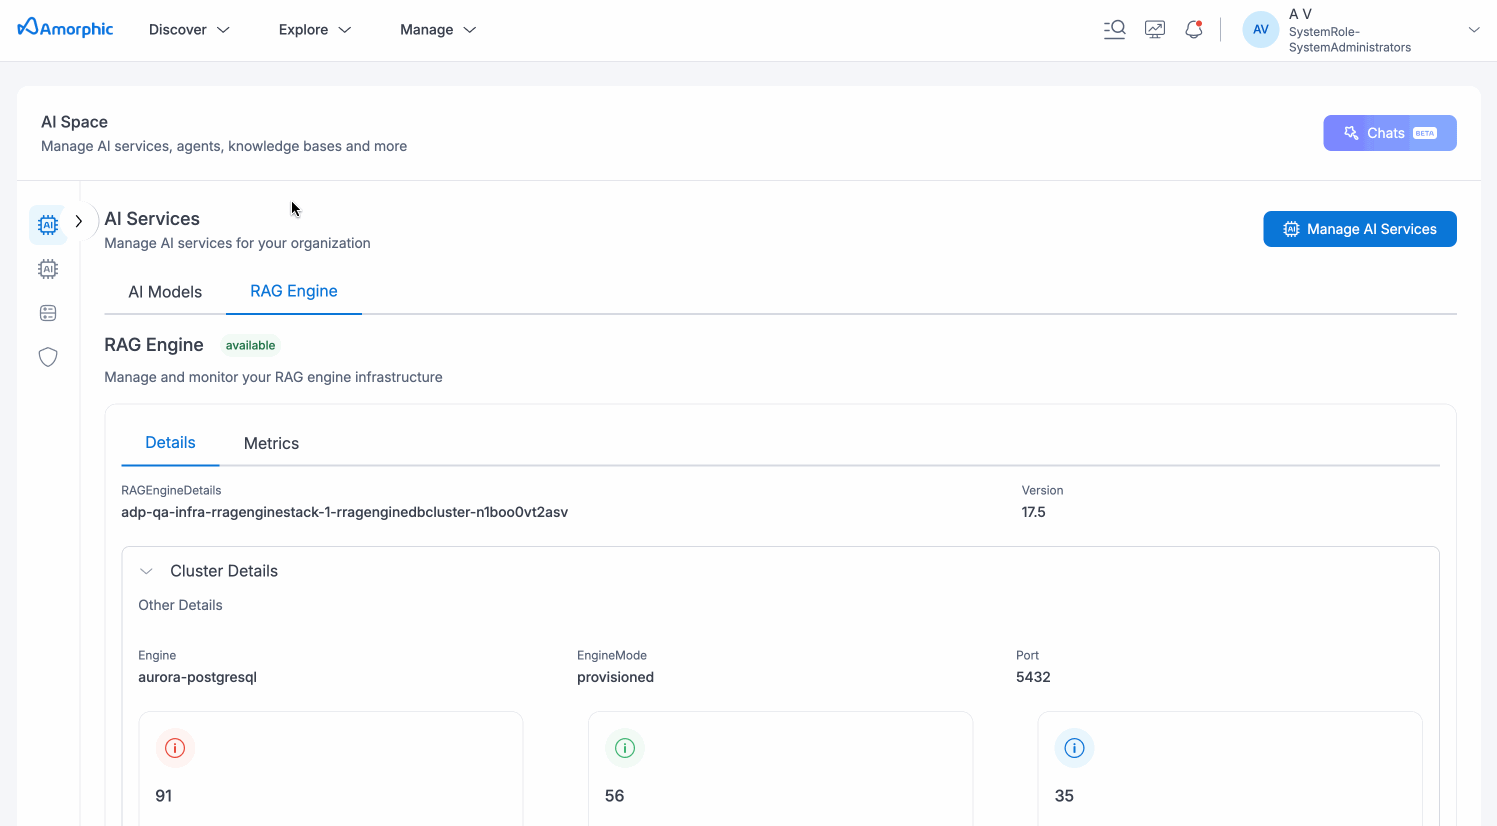Click the green info icon above 56
The height and width of the screenshot is (826, 1497).
pyautogui.click(x=625, y=748)
